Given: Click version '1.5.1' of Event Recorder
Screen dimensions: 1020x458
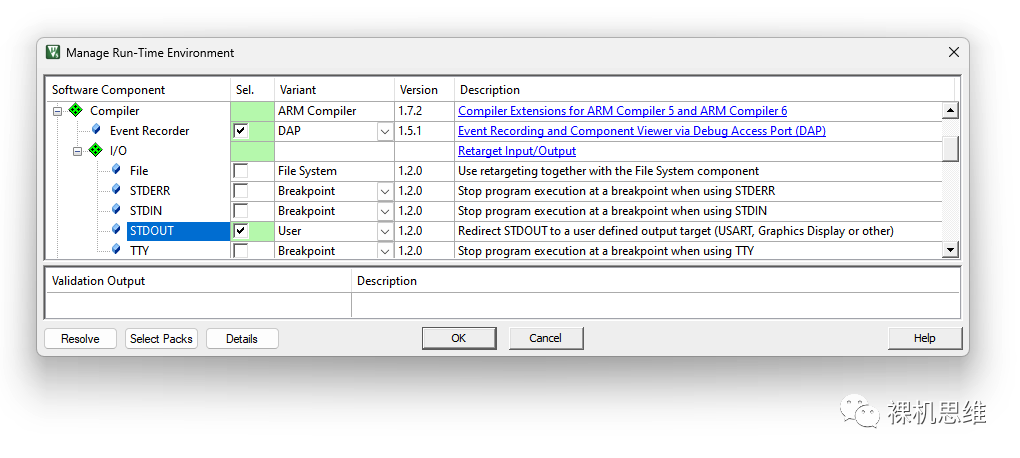Looking at the screenshot, I should coord(424,131).
